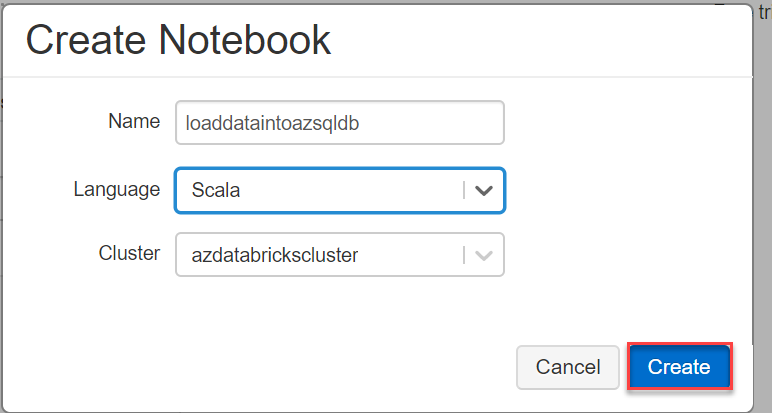The image size is (772, 413).
Task: Click the Scala language combo box
Action: click(x=320, y=190)
